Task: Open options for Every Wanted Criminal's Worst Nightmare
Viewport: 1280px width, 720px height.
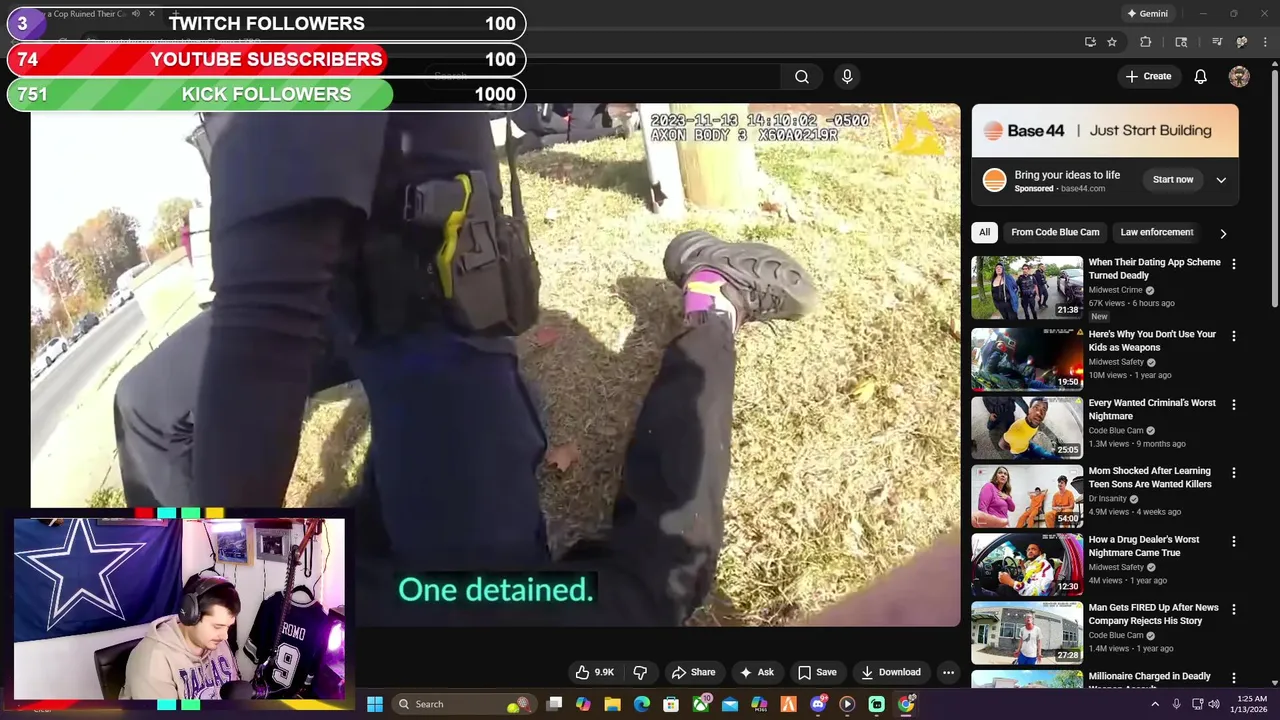Action: [1233, 405]
